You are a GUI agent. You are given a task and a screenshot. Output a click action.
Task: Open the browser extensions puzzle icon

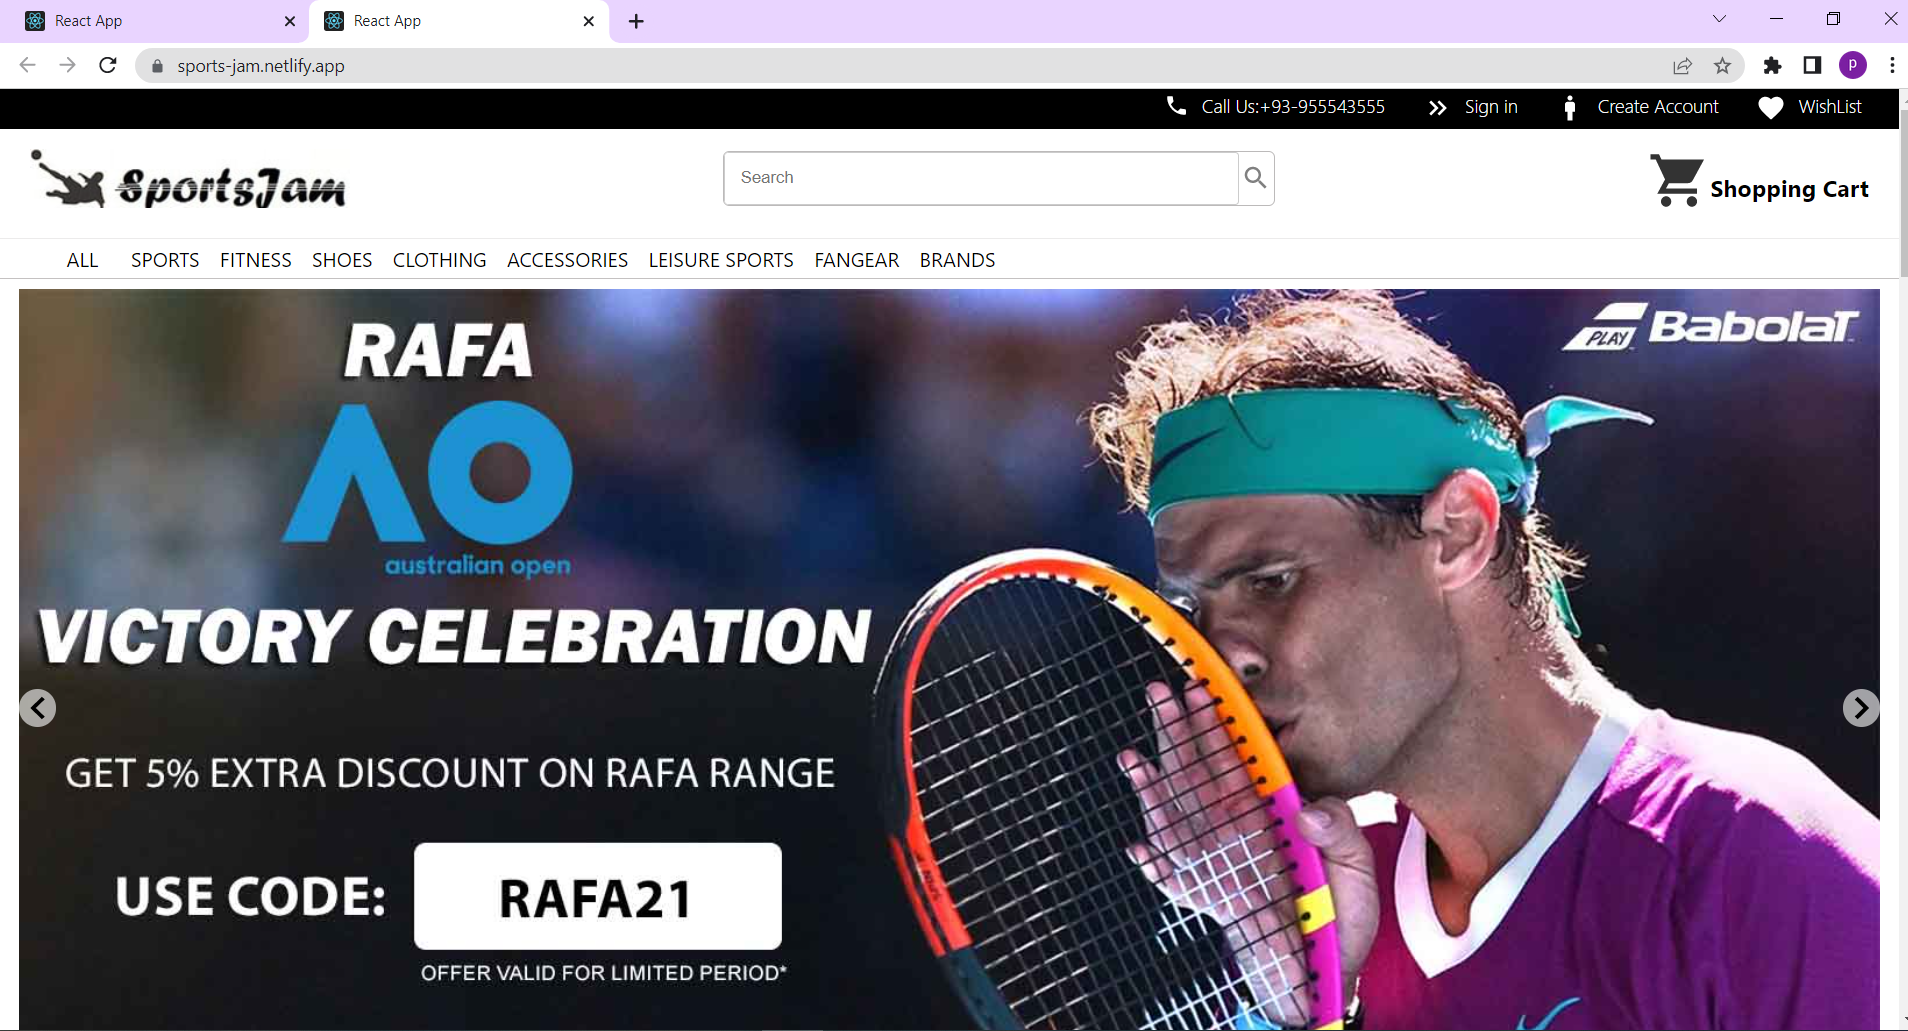point(1772,66)
